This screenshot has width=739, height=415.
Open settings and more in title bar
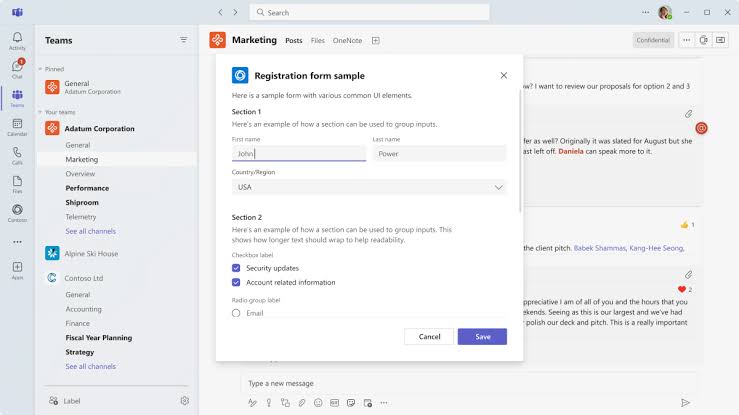click(x=645, y=12)
